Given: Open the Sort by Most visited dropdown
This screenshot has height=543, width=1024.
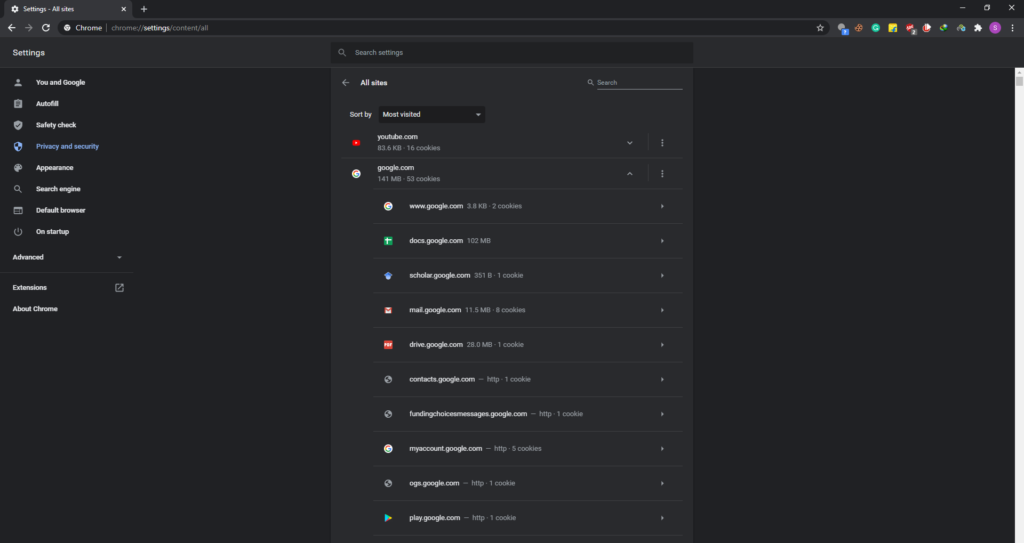Looking at the screenshot, I should click(432, 114).
